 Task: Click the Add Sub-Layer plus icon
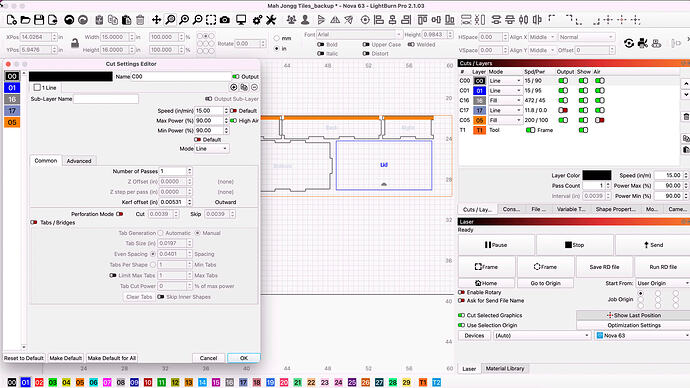tap(234, 88)
